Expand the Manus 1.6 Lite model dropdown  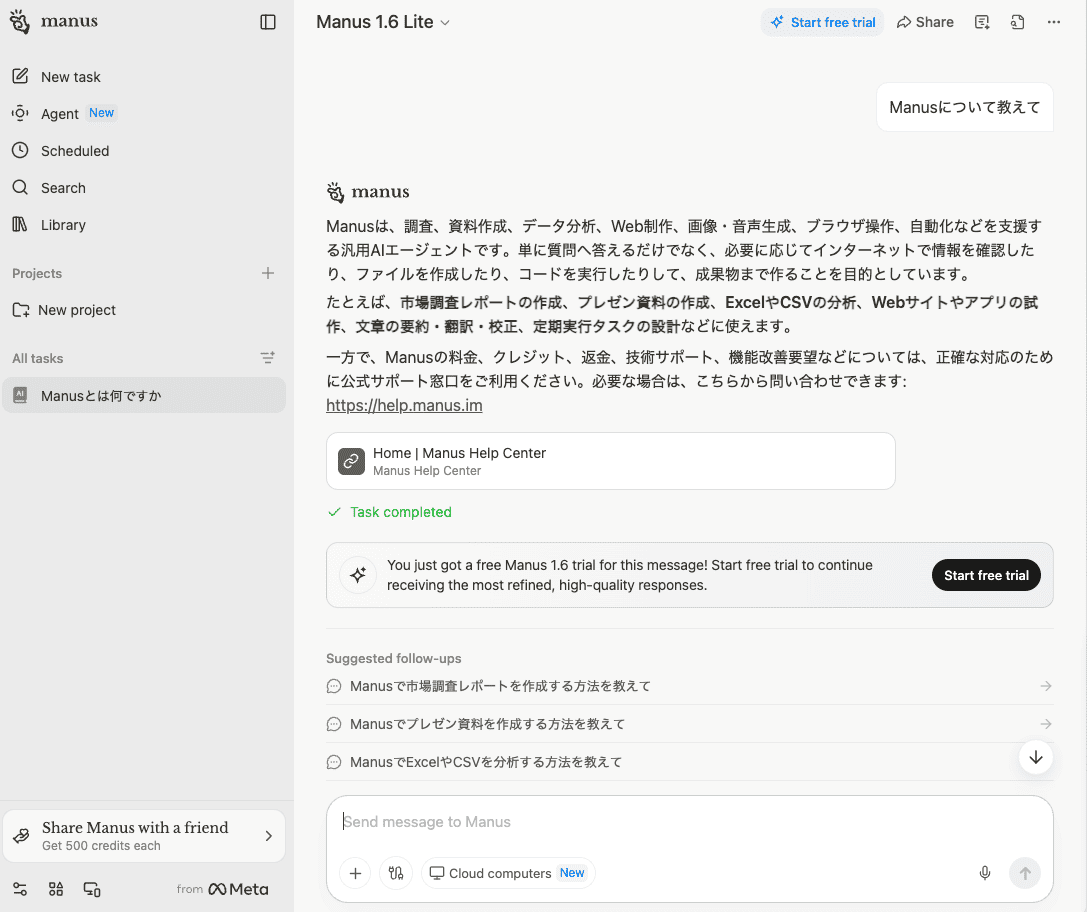pos(383,22)
